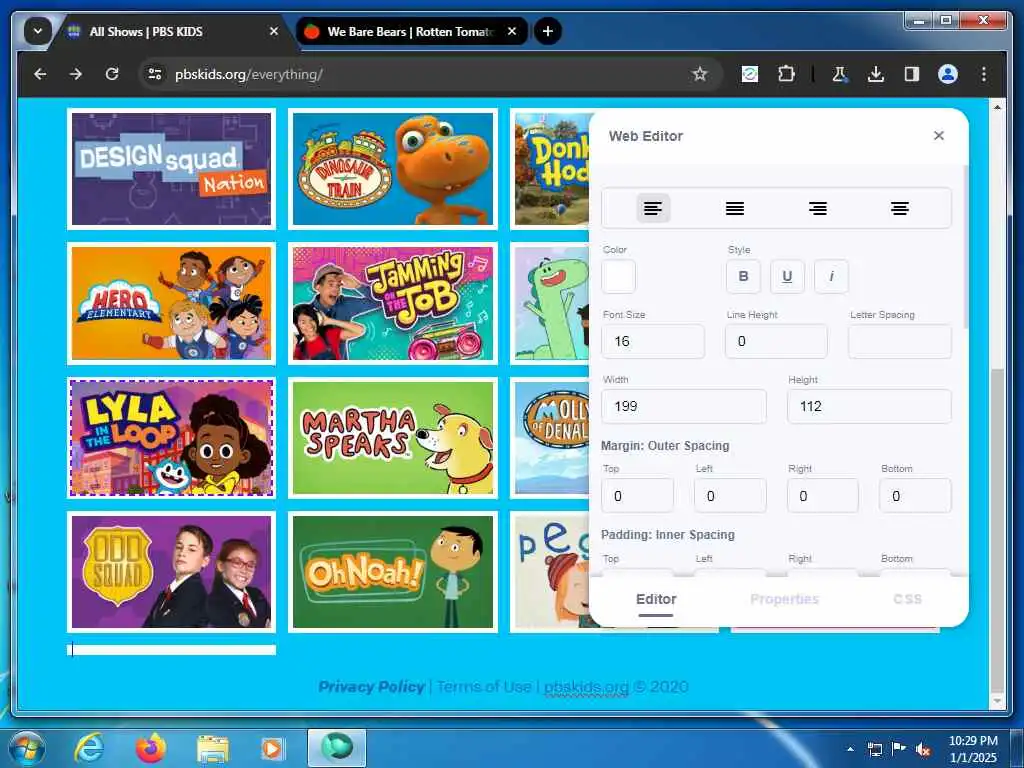The width and height of the screenshot is (1024, 768).
Task: Open the Extensions puzzle icon
Action: click(x=786, y=74)
